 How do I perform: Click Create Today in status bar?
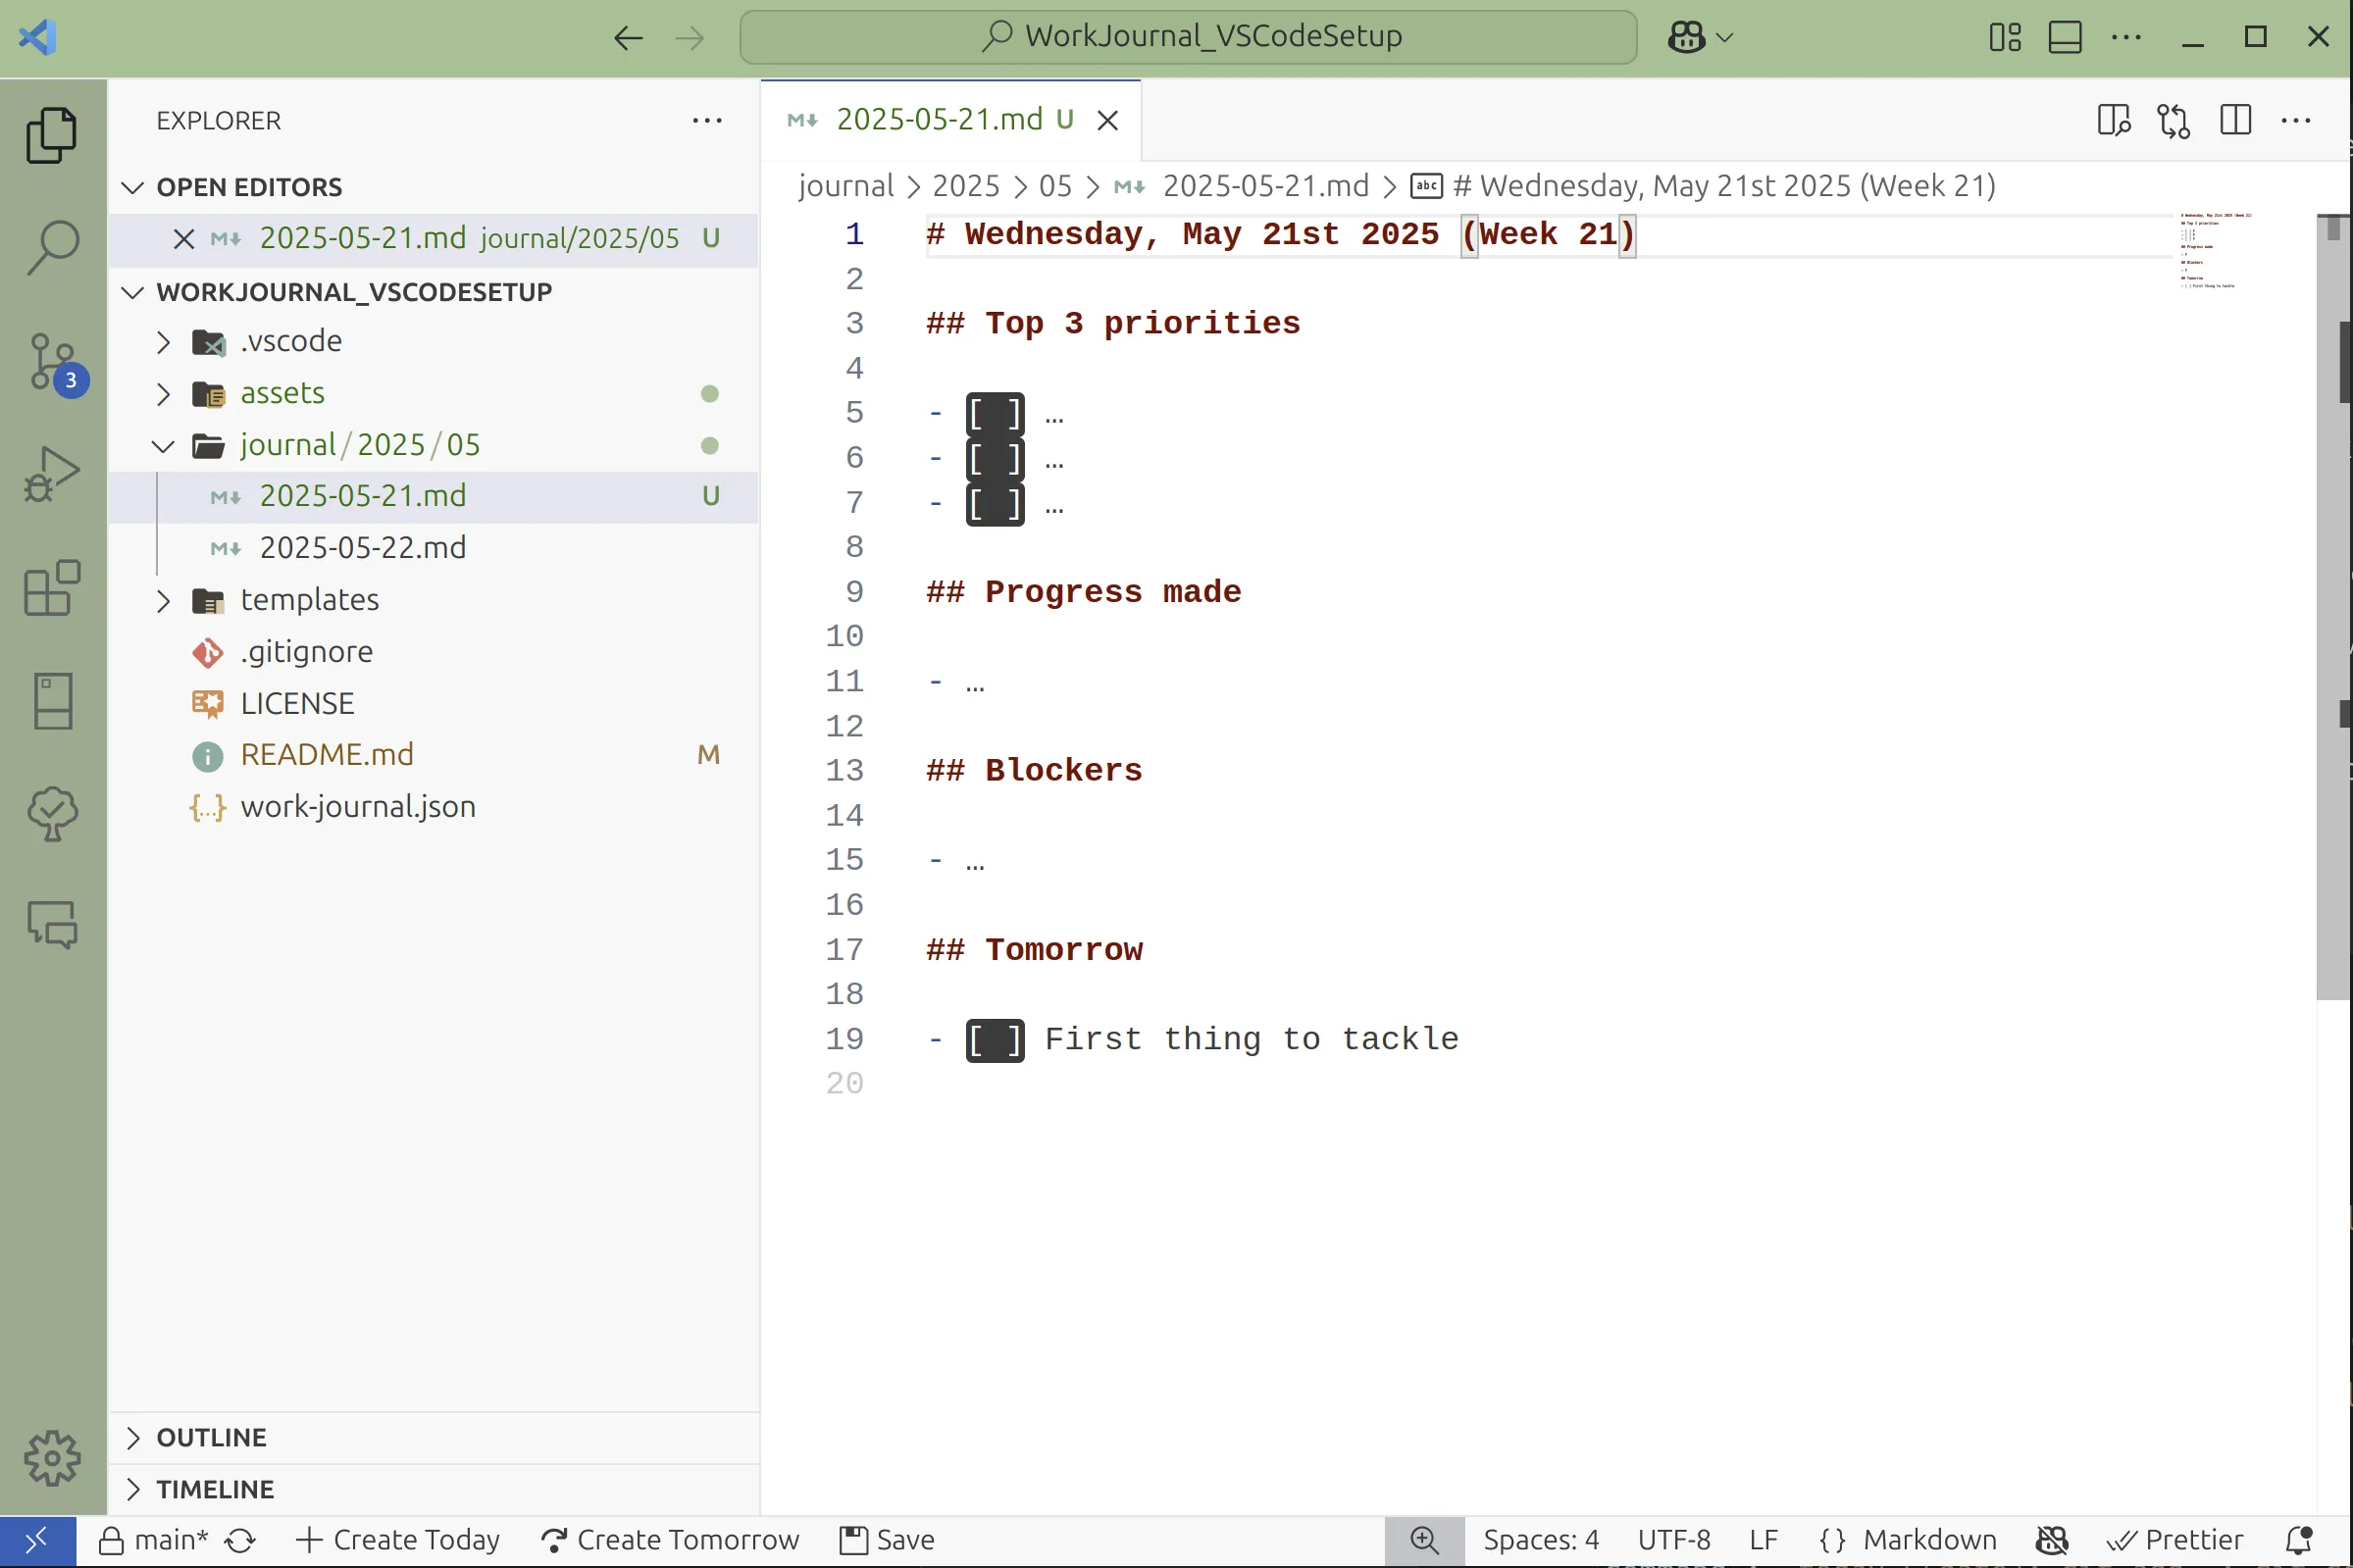click(x=398, y=1541)
